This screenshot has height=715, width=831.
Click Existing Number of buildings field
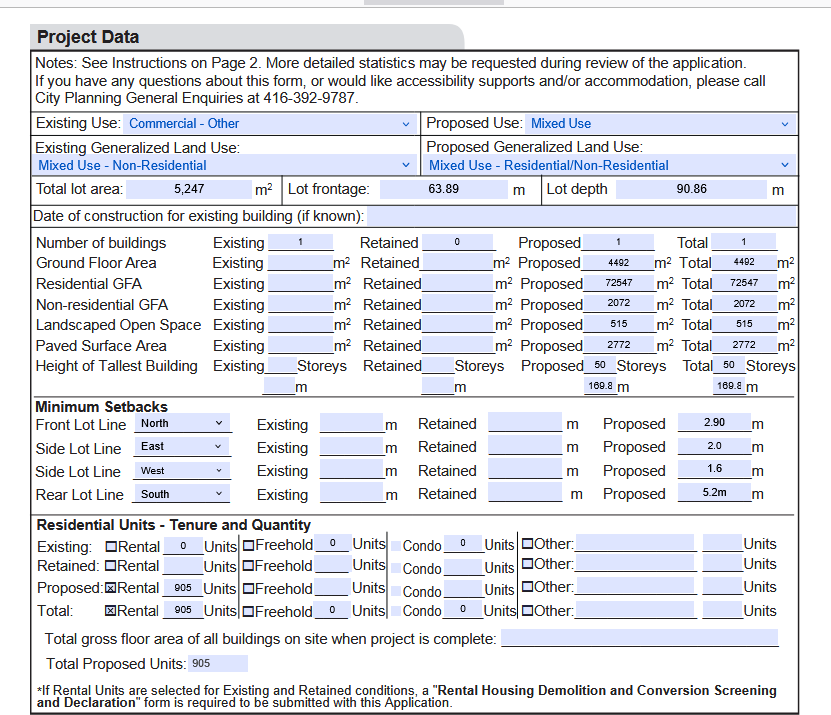[299, 243]
